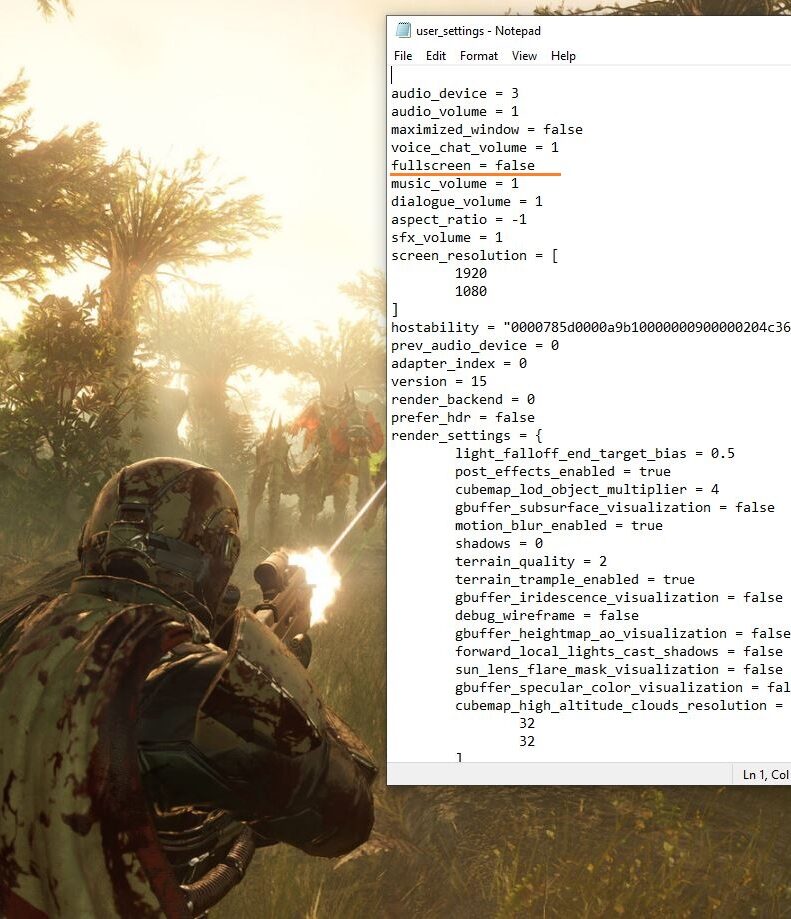Click the value 1920 under screen_resolution

[471, 273]
